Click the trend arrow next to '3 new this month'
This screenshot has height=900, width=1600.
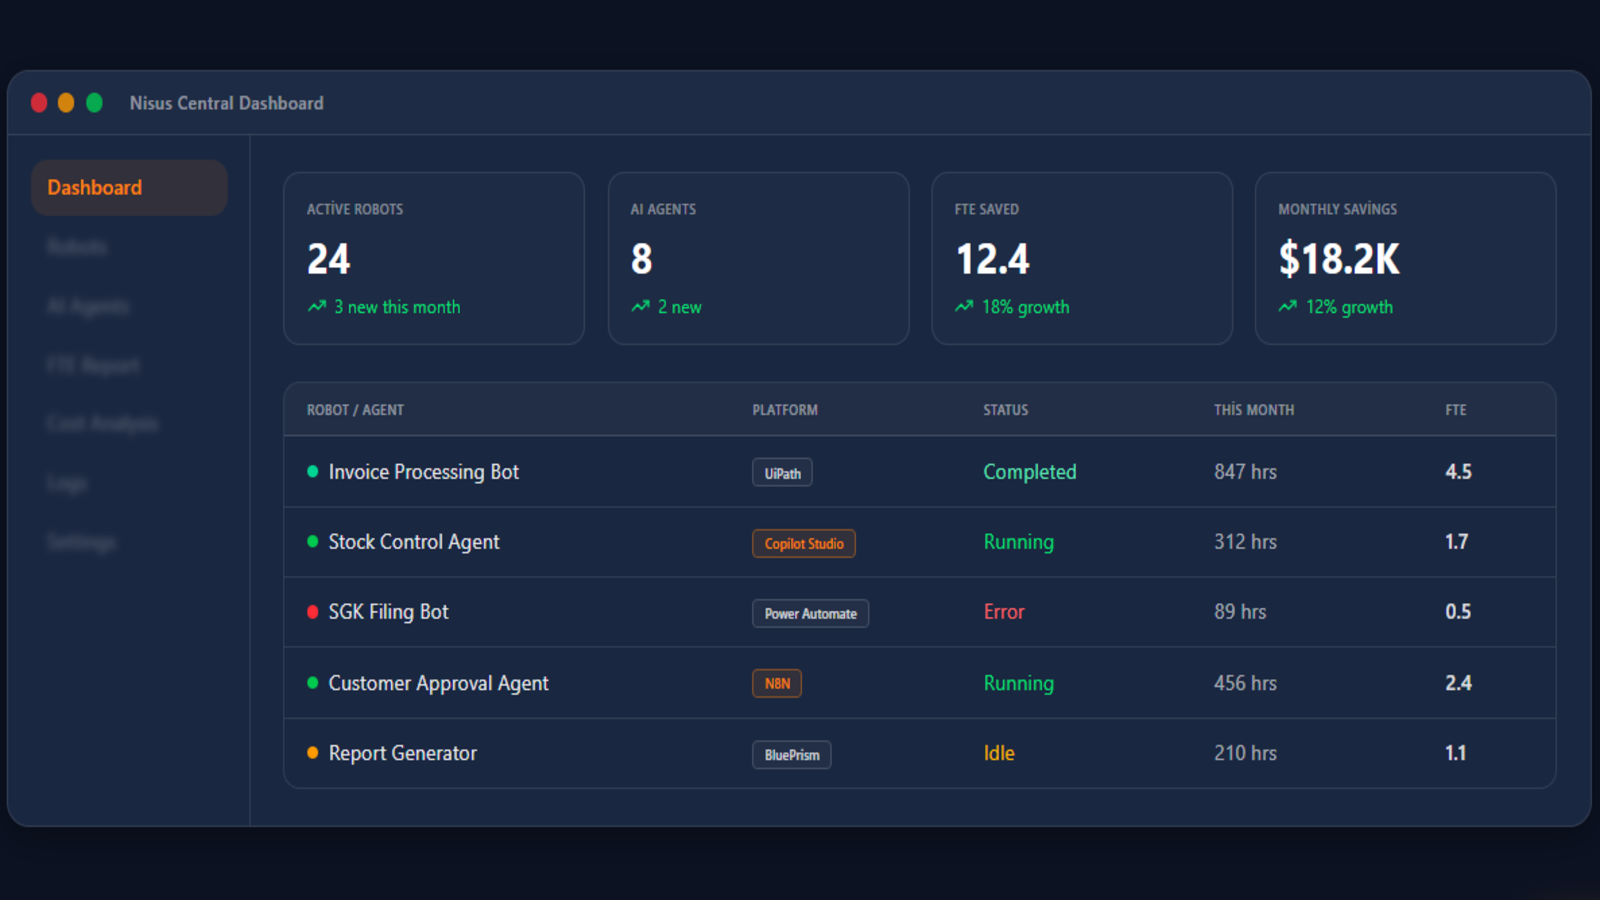coord(317,306)
